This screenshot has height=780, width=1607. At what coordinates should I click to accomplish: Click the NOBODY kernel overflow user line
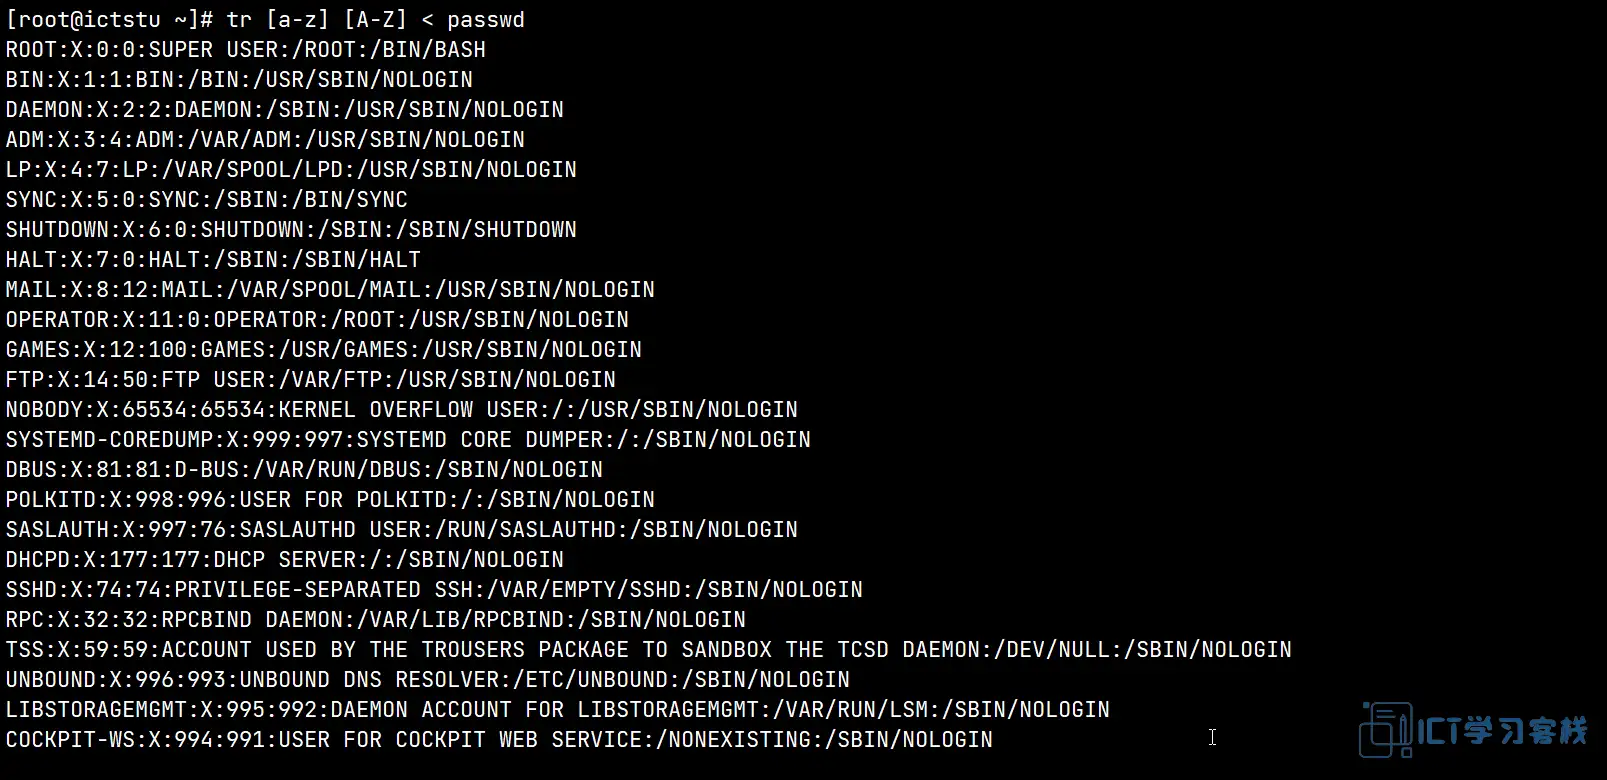[402, 410]
